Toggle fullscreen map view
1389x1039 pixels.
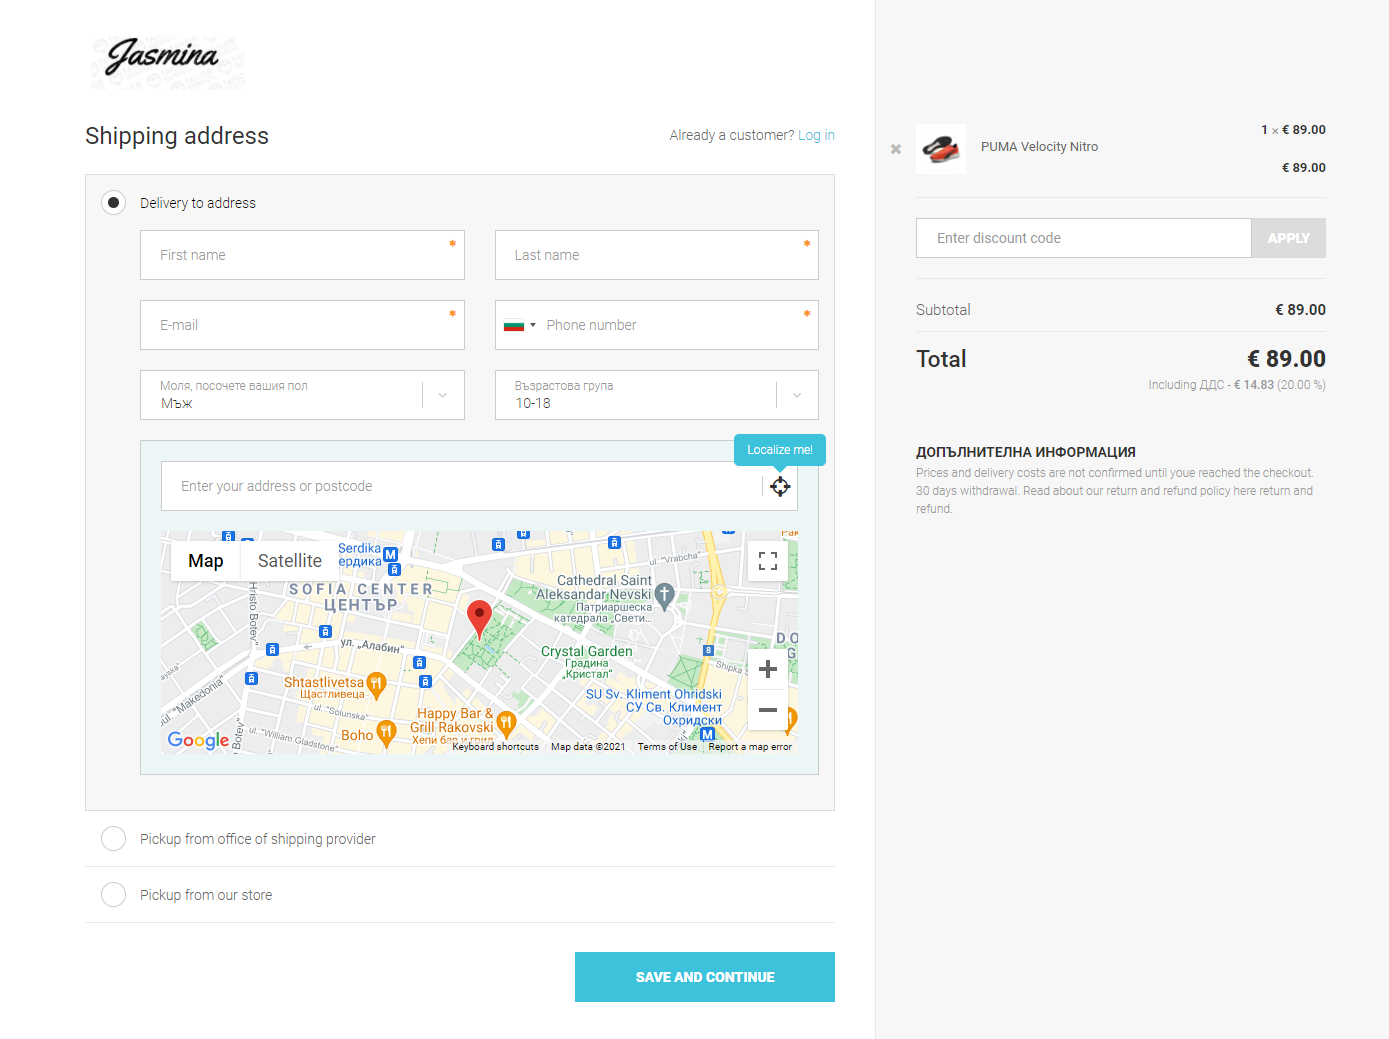tap(768, 561)
